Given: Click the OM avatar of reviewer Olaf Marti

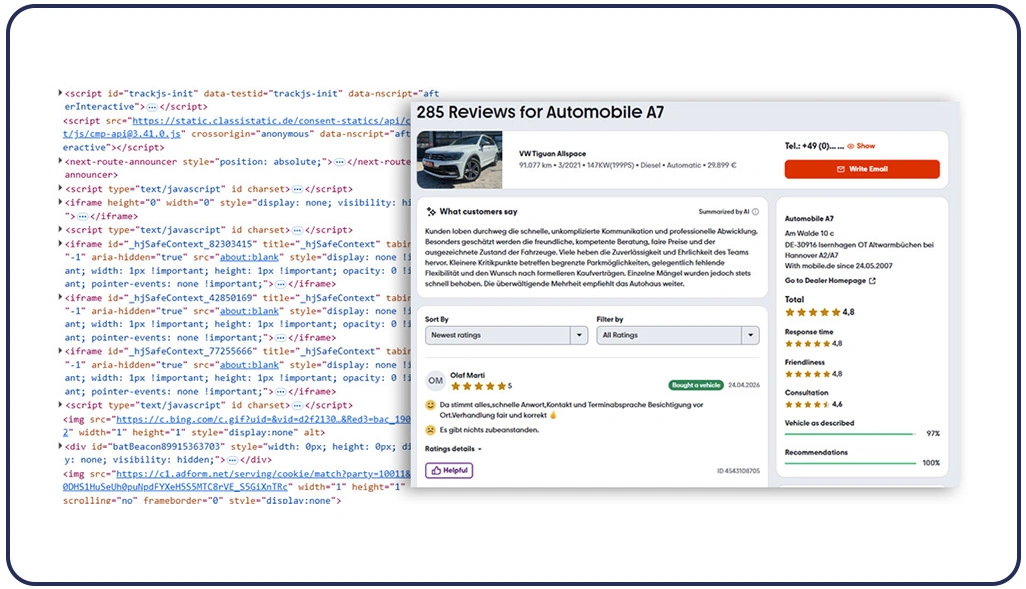Looking at the screenshot, I should click(435, 380).
